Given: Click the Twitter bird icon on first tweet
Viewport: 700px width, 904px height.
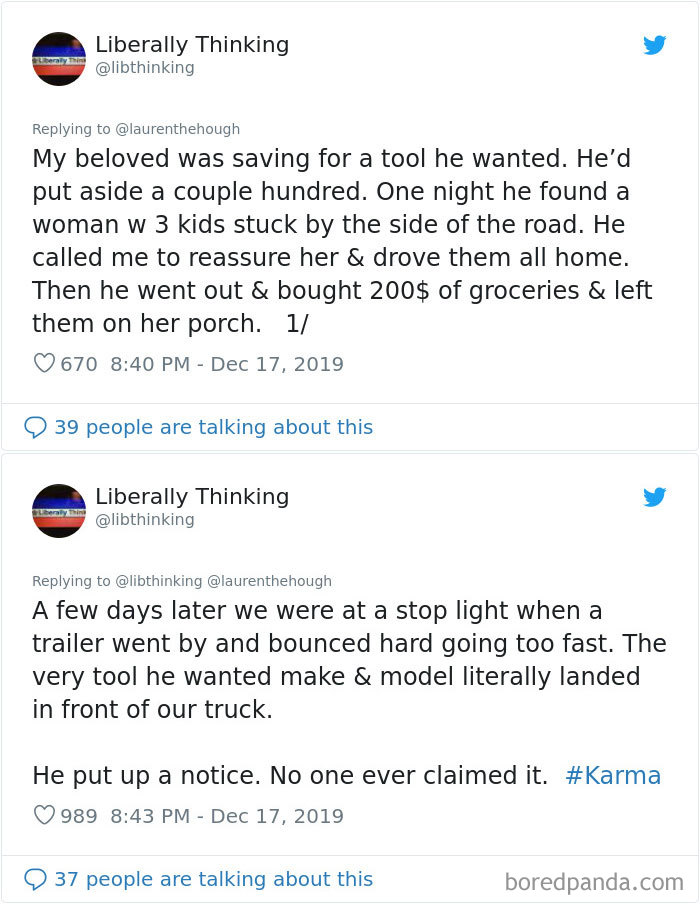Looking at the screenshot, I should [656, 45].
